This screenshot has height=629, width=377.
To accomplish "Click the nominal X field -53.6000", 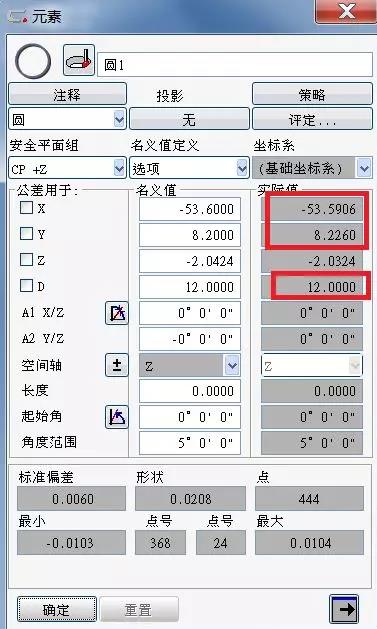I will (190, 209).
